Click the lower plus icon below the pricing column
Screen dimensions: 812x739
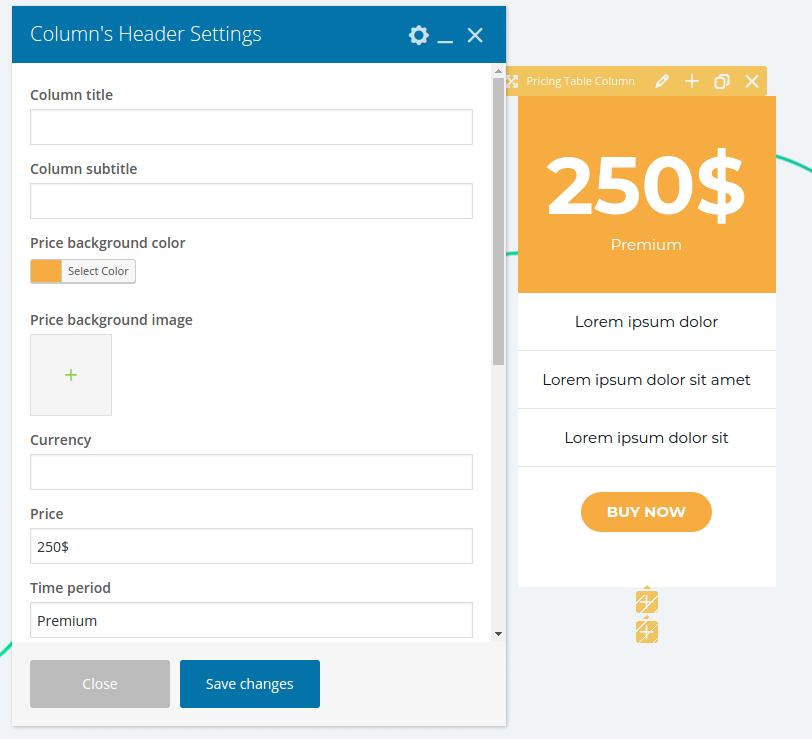[647, 631]
